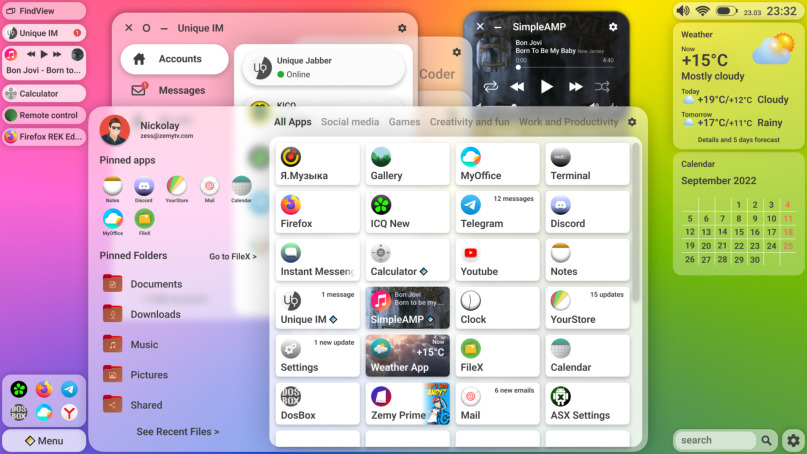Open Accounts section in Unique IM
This screenshot has width=807, height=454.
174,59
